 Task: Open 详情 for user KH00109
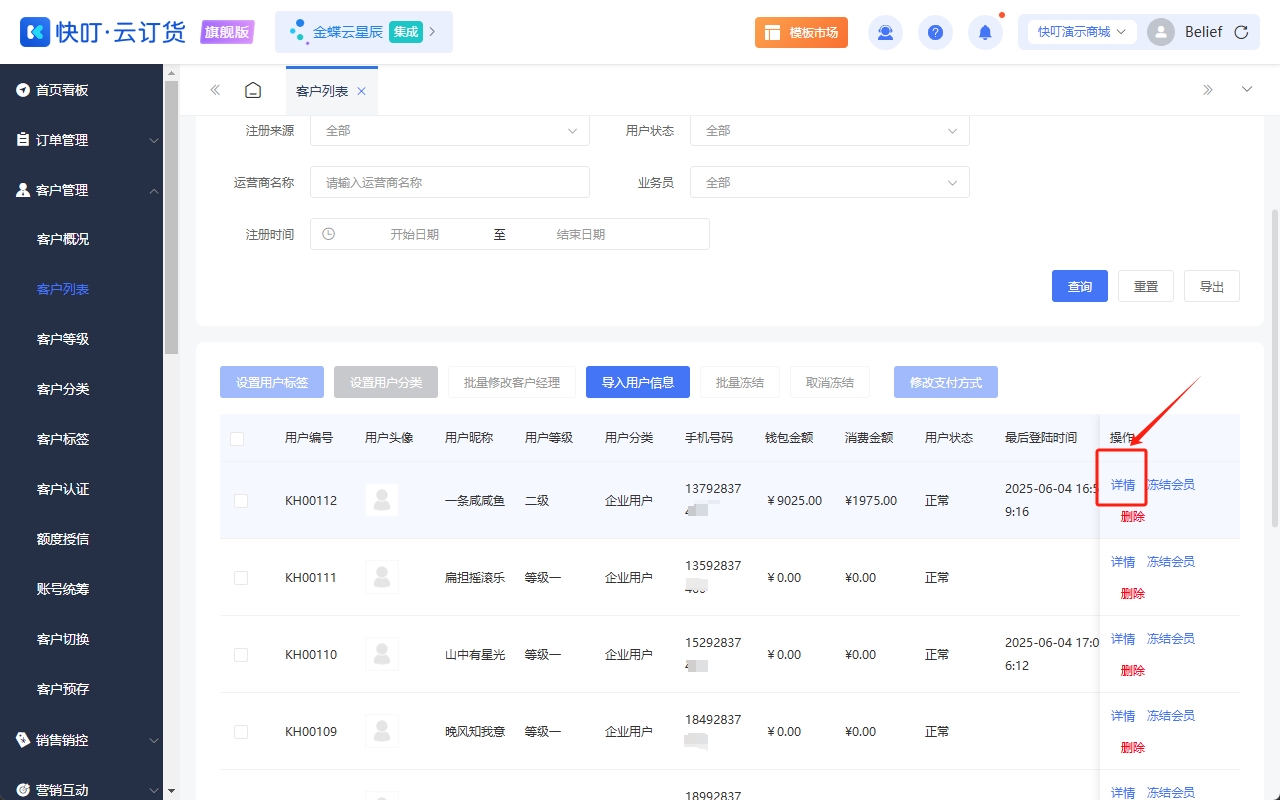(1123, 716)
